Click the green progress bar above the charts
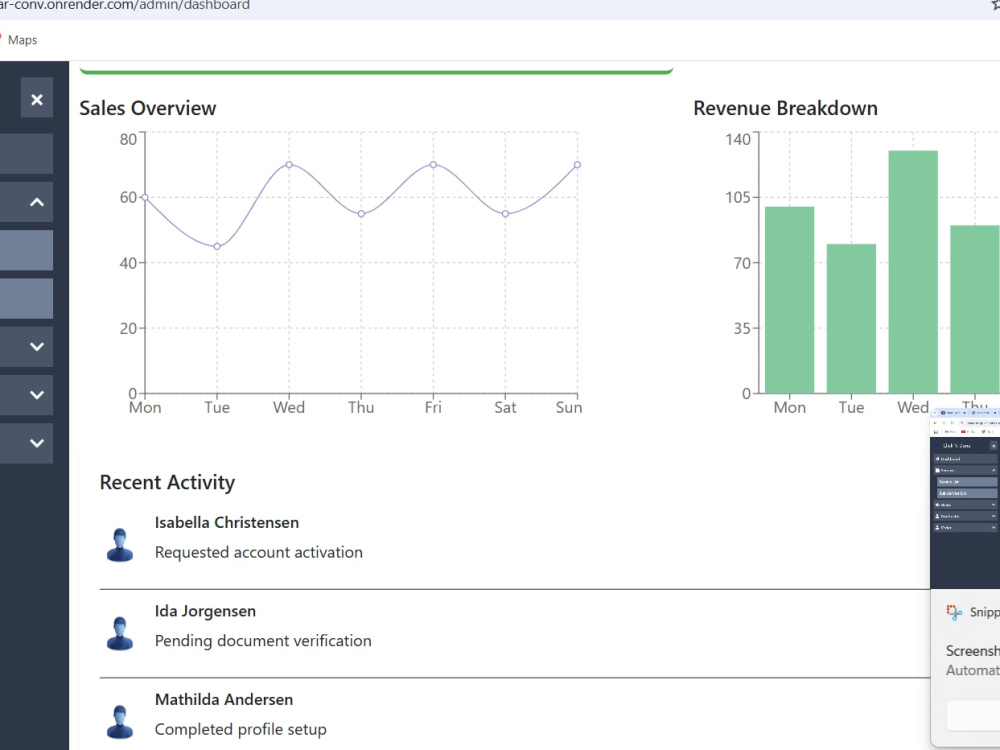 [376, 71]
